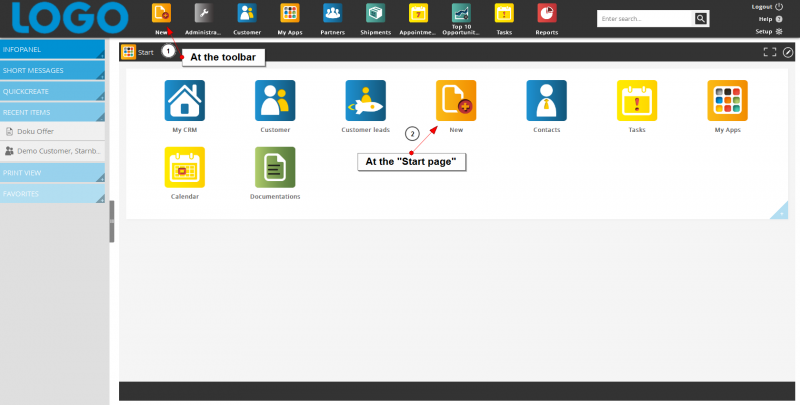Open the Documentations icon
The height and width of the screenshot is (405, 800).
click(275, 168)
